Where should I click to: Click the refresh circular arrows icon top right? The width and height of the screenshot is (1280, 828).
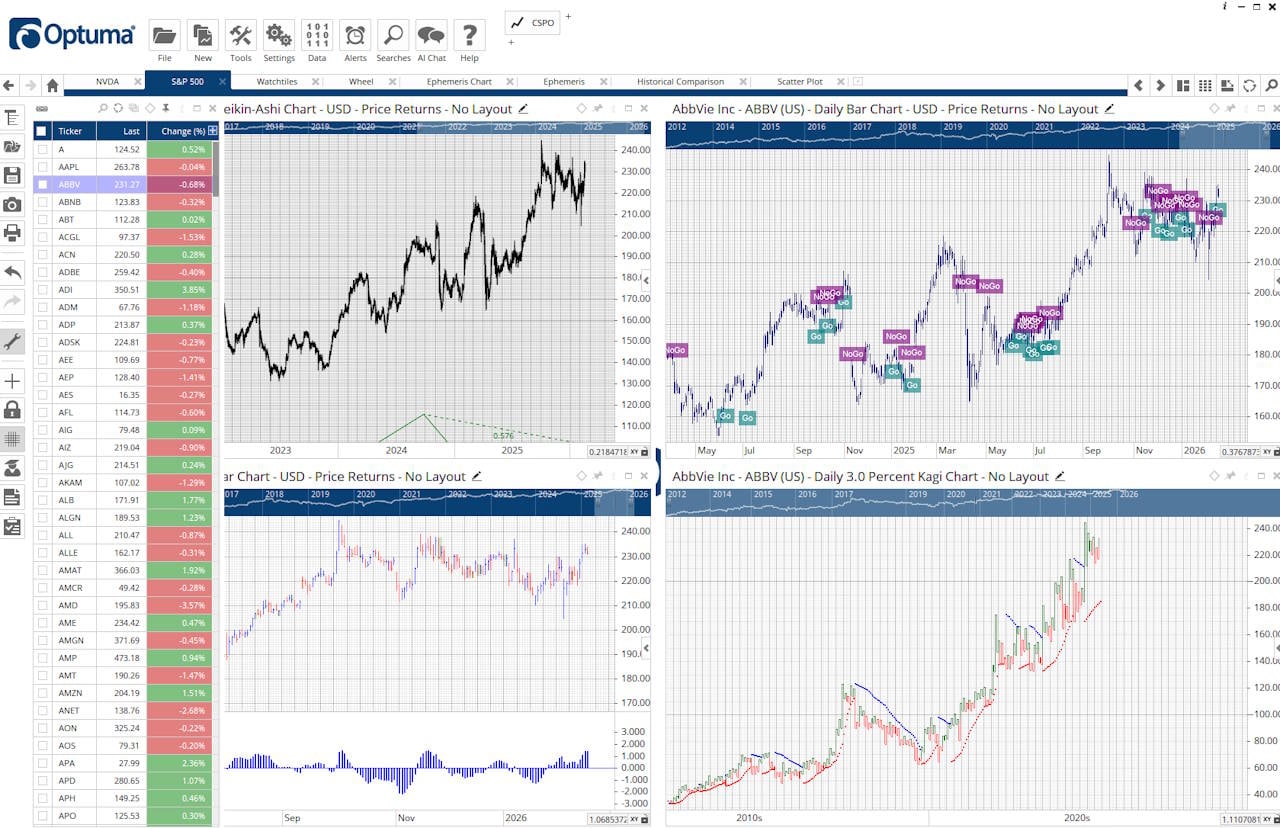pyautogui.click(x=1249, y=86)
